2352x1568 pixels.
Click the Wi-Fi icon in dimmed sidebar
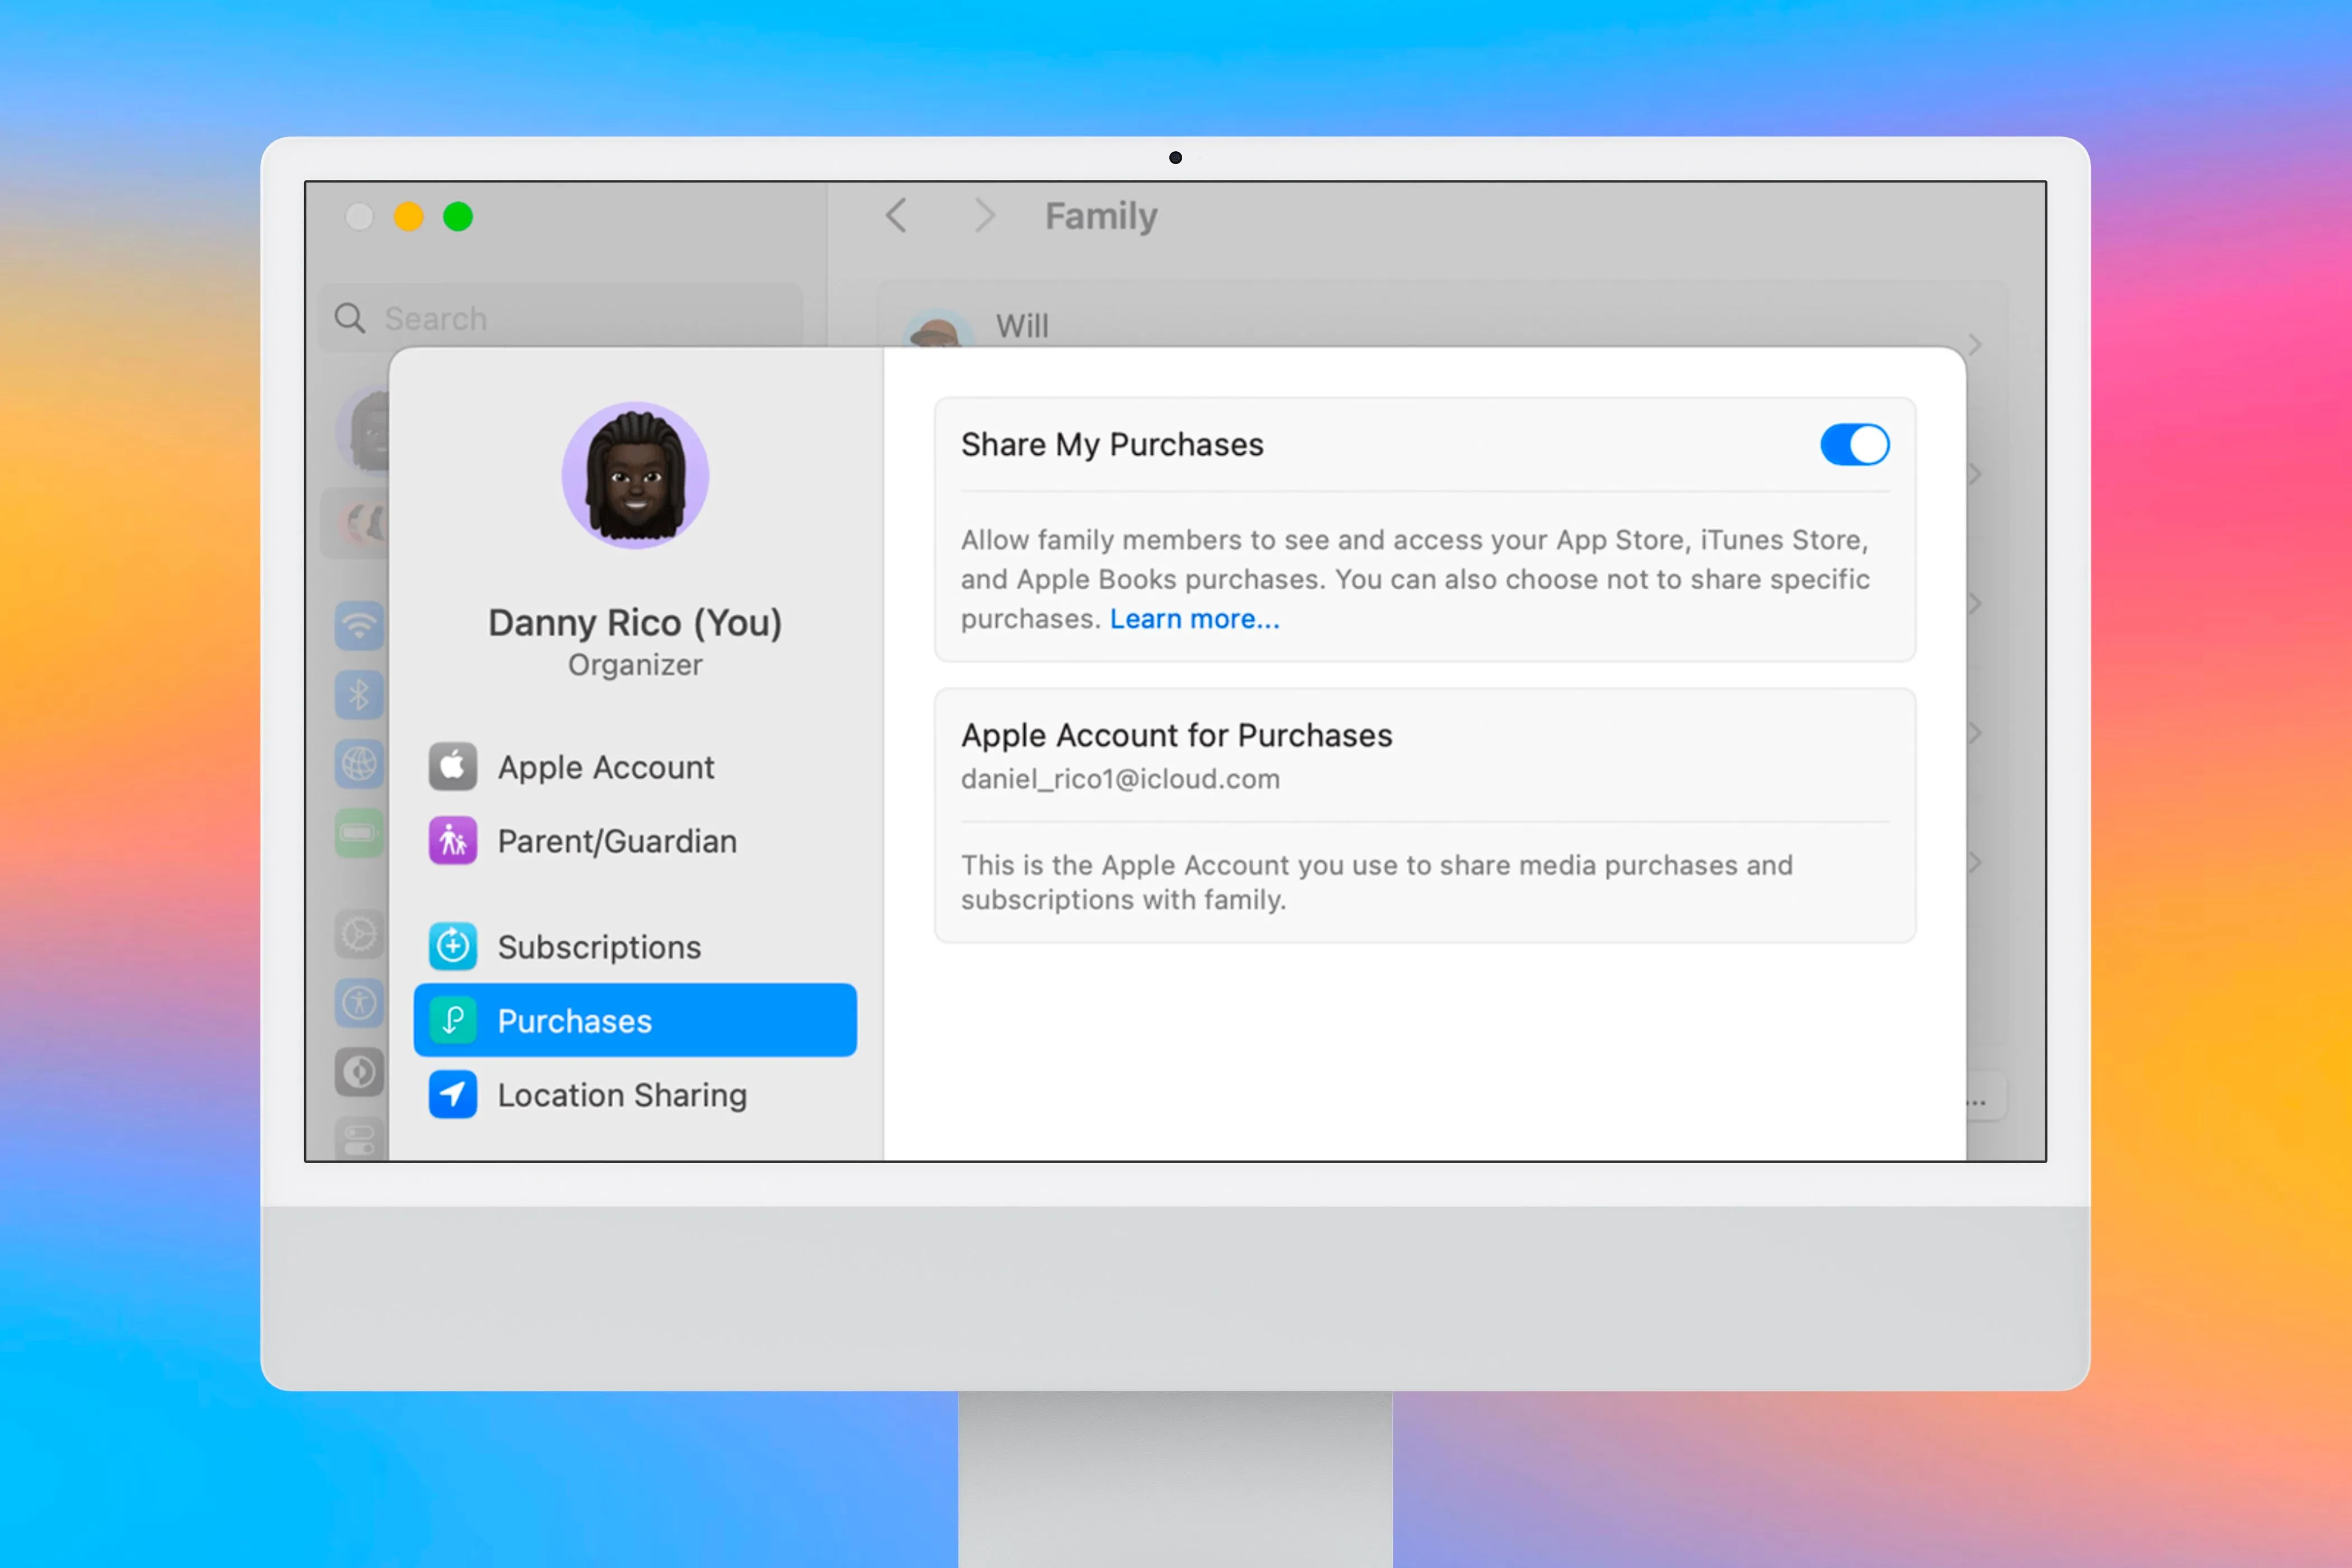coord(359,626)
